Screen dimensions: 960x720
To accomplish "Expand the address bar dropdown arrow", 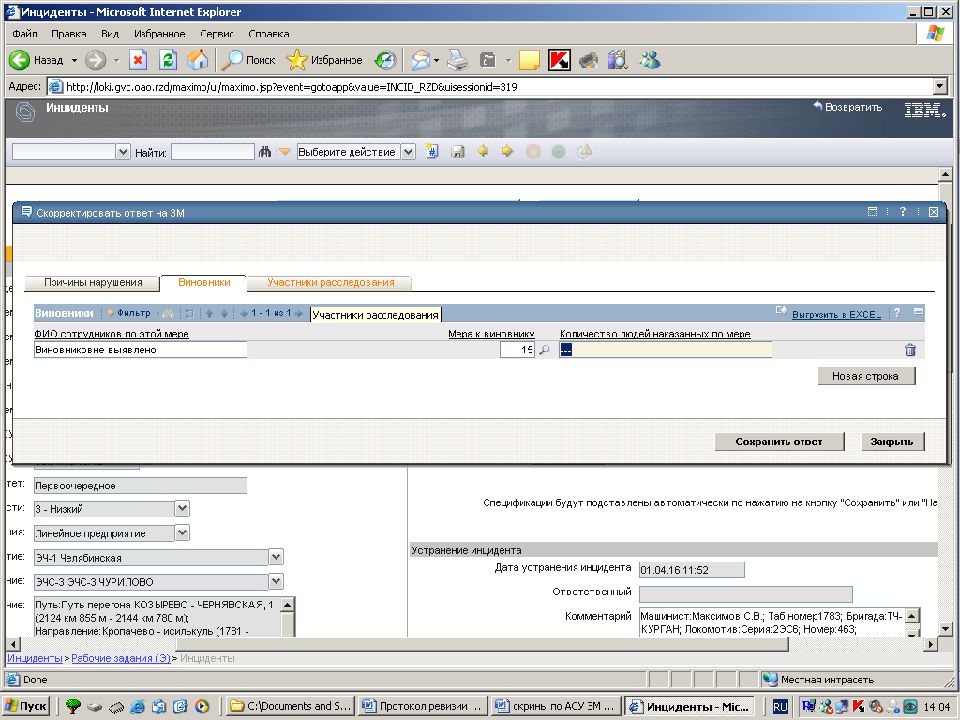I will (x=940, y=87).
